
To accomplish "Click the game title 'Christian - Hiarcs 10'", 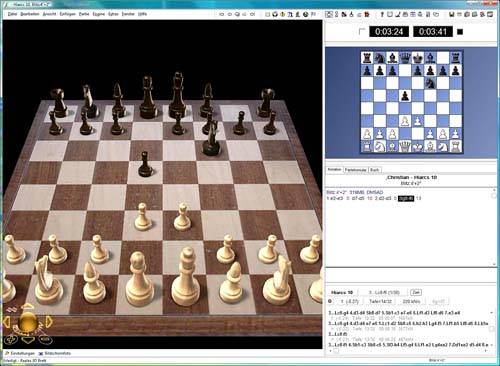I will 411,177.
